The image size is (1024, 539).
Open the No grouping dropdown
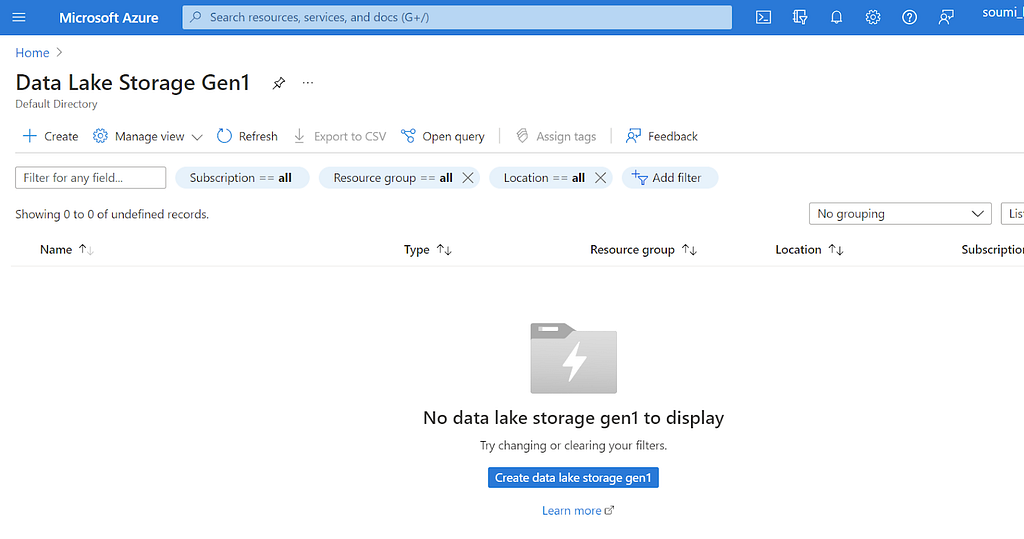coord(900,214)
